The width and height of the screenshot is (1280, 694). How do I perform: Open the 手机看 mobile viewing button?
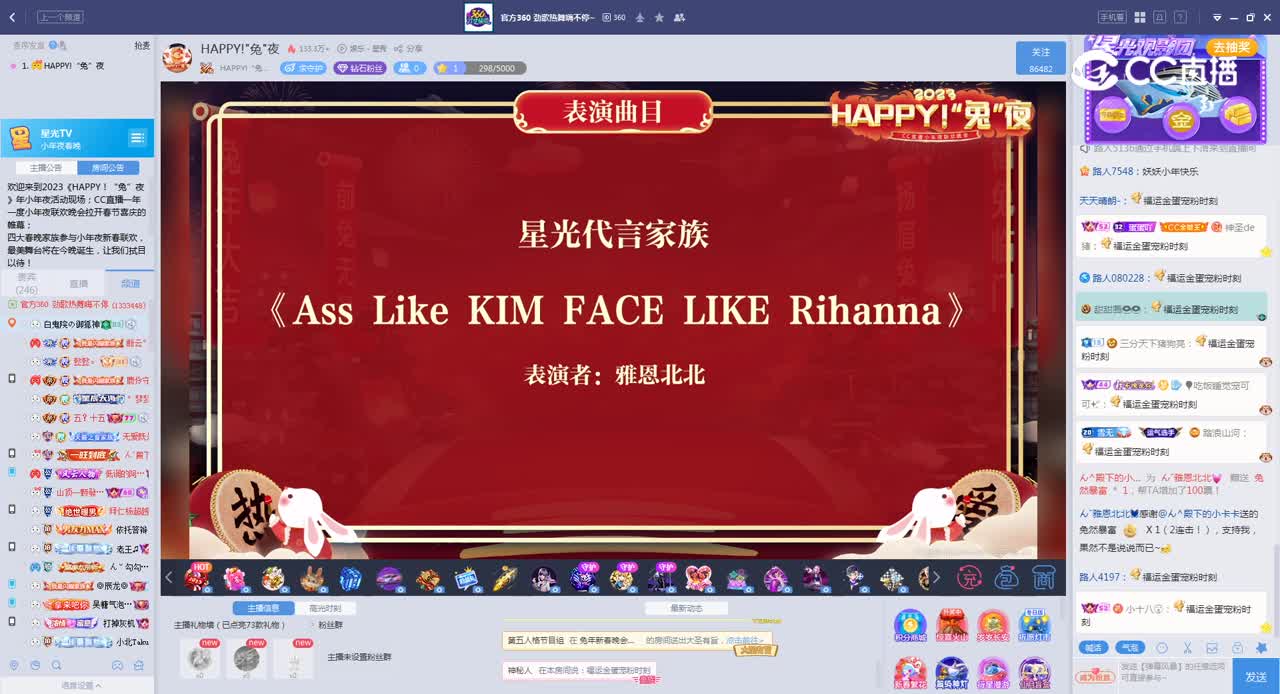[1112, 17]
